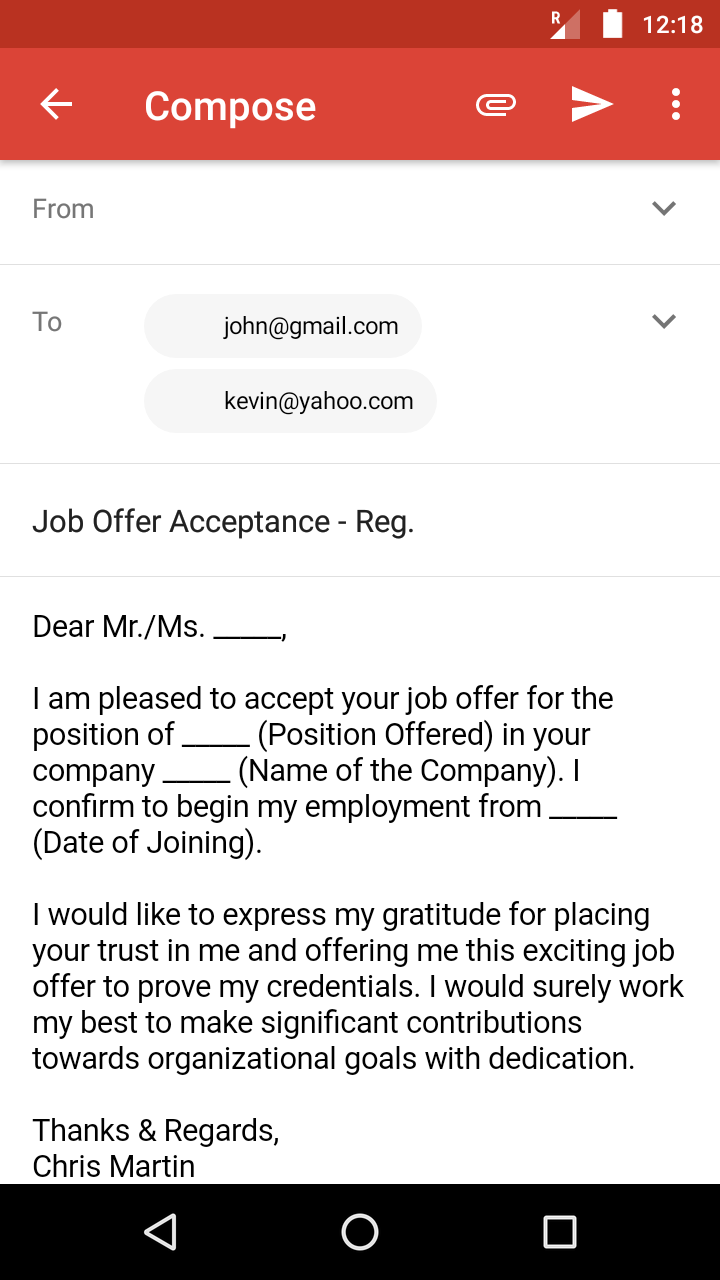The height and width of the screenshot is (1280, 720).
Task: Edit the subject line Job Offer Acceptance
Action: pyautogui.click(x=223, y=521)
